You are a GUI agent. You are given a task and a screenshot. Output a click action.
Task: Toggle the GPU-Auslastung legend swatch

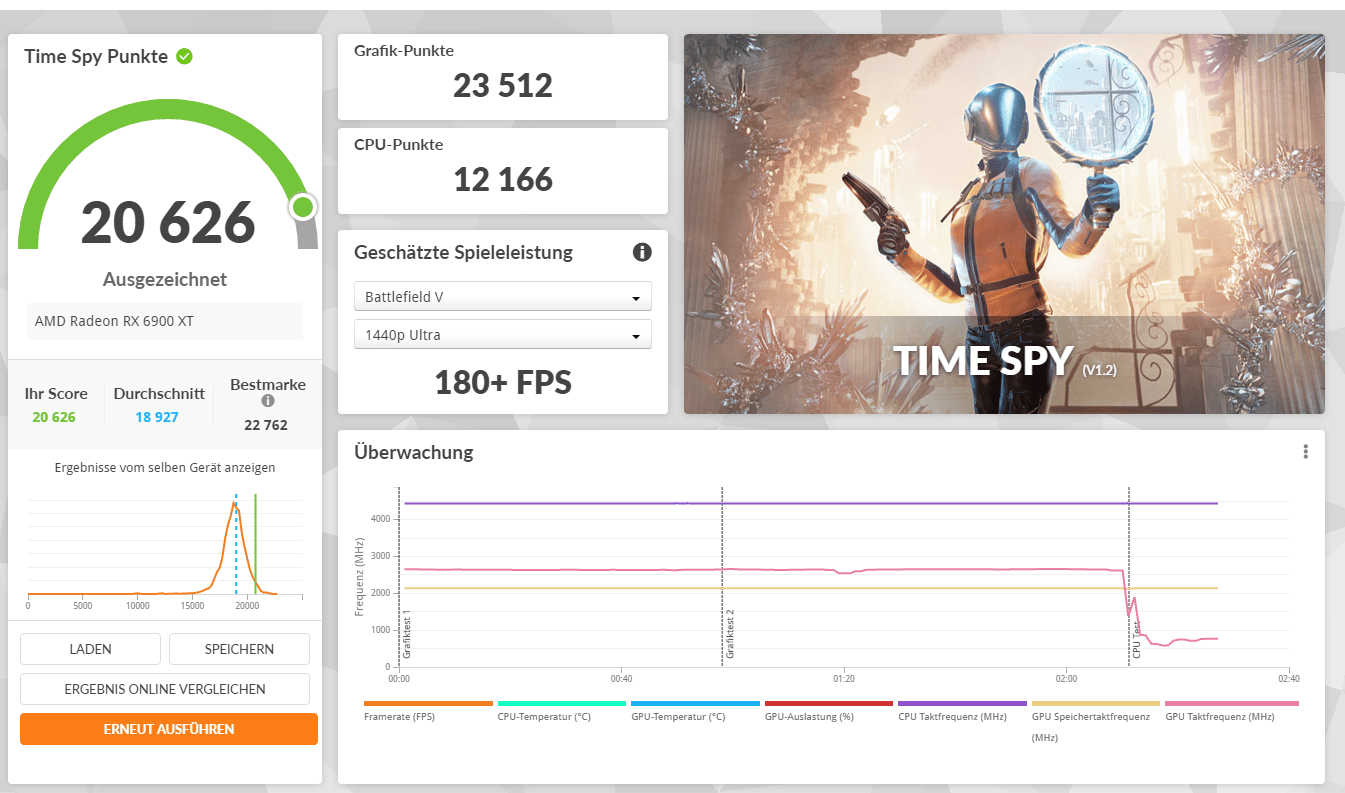click(829, 704)
